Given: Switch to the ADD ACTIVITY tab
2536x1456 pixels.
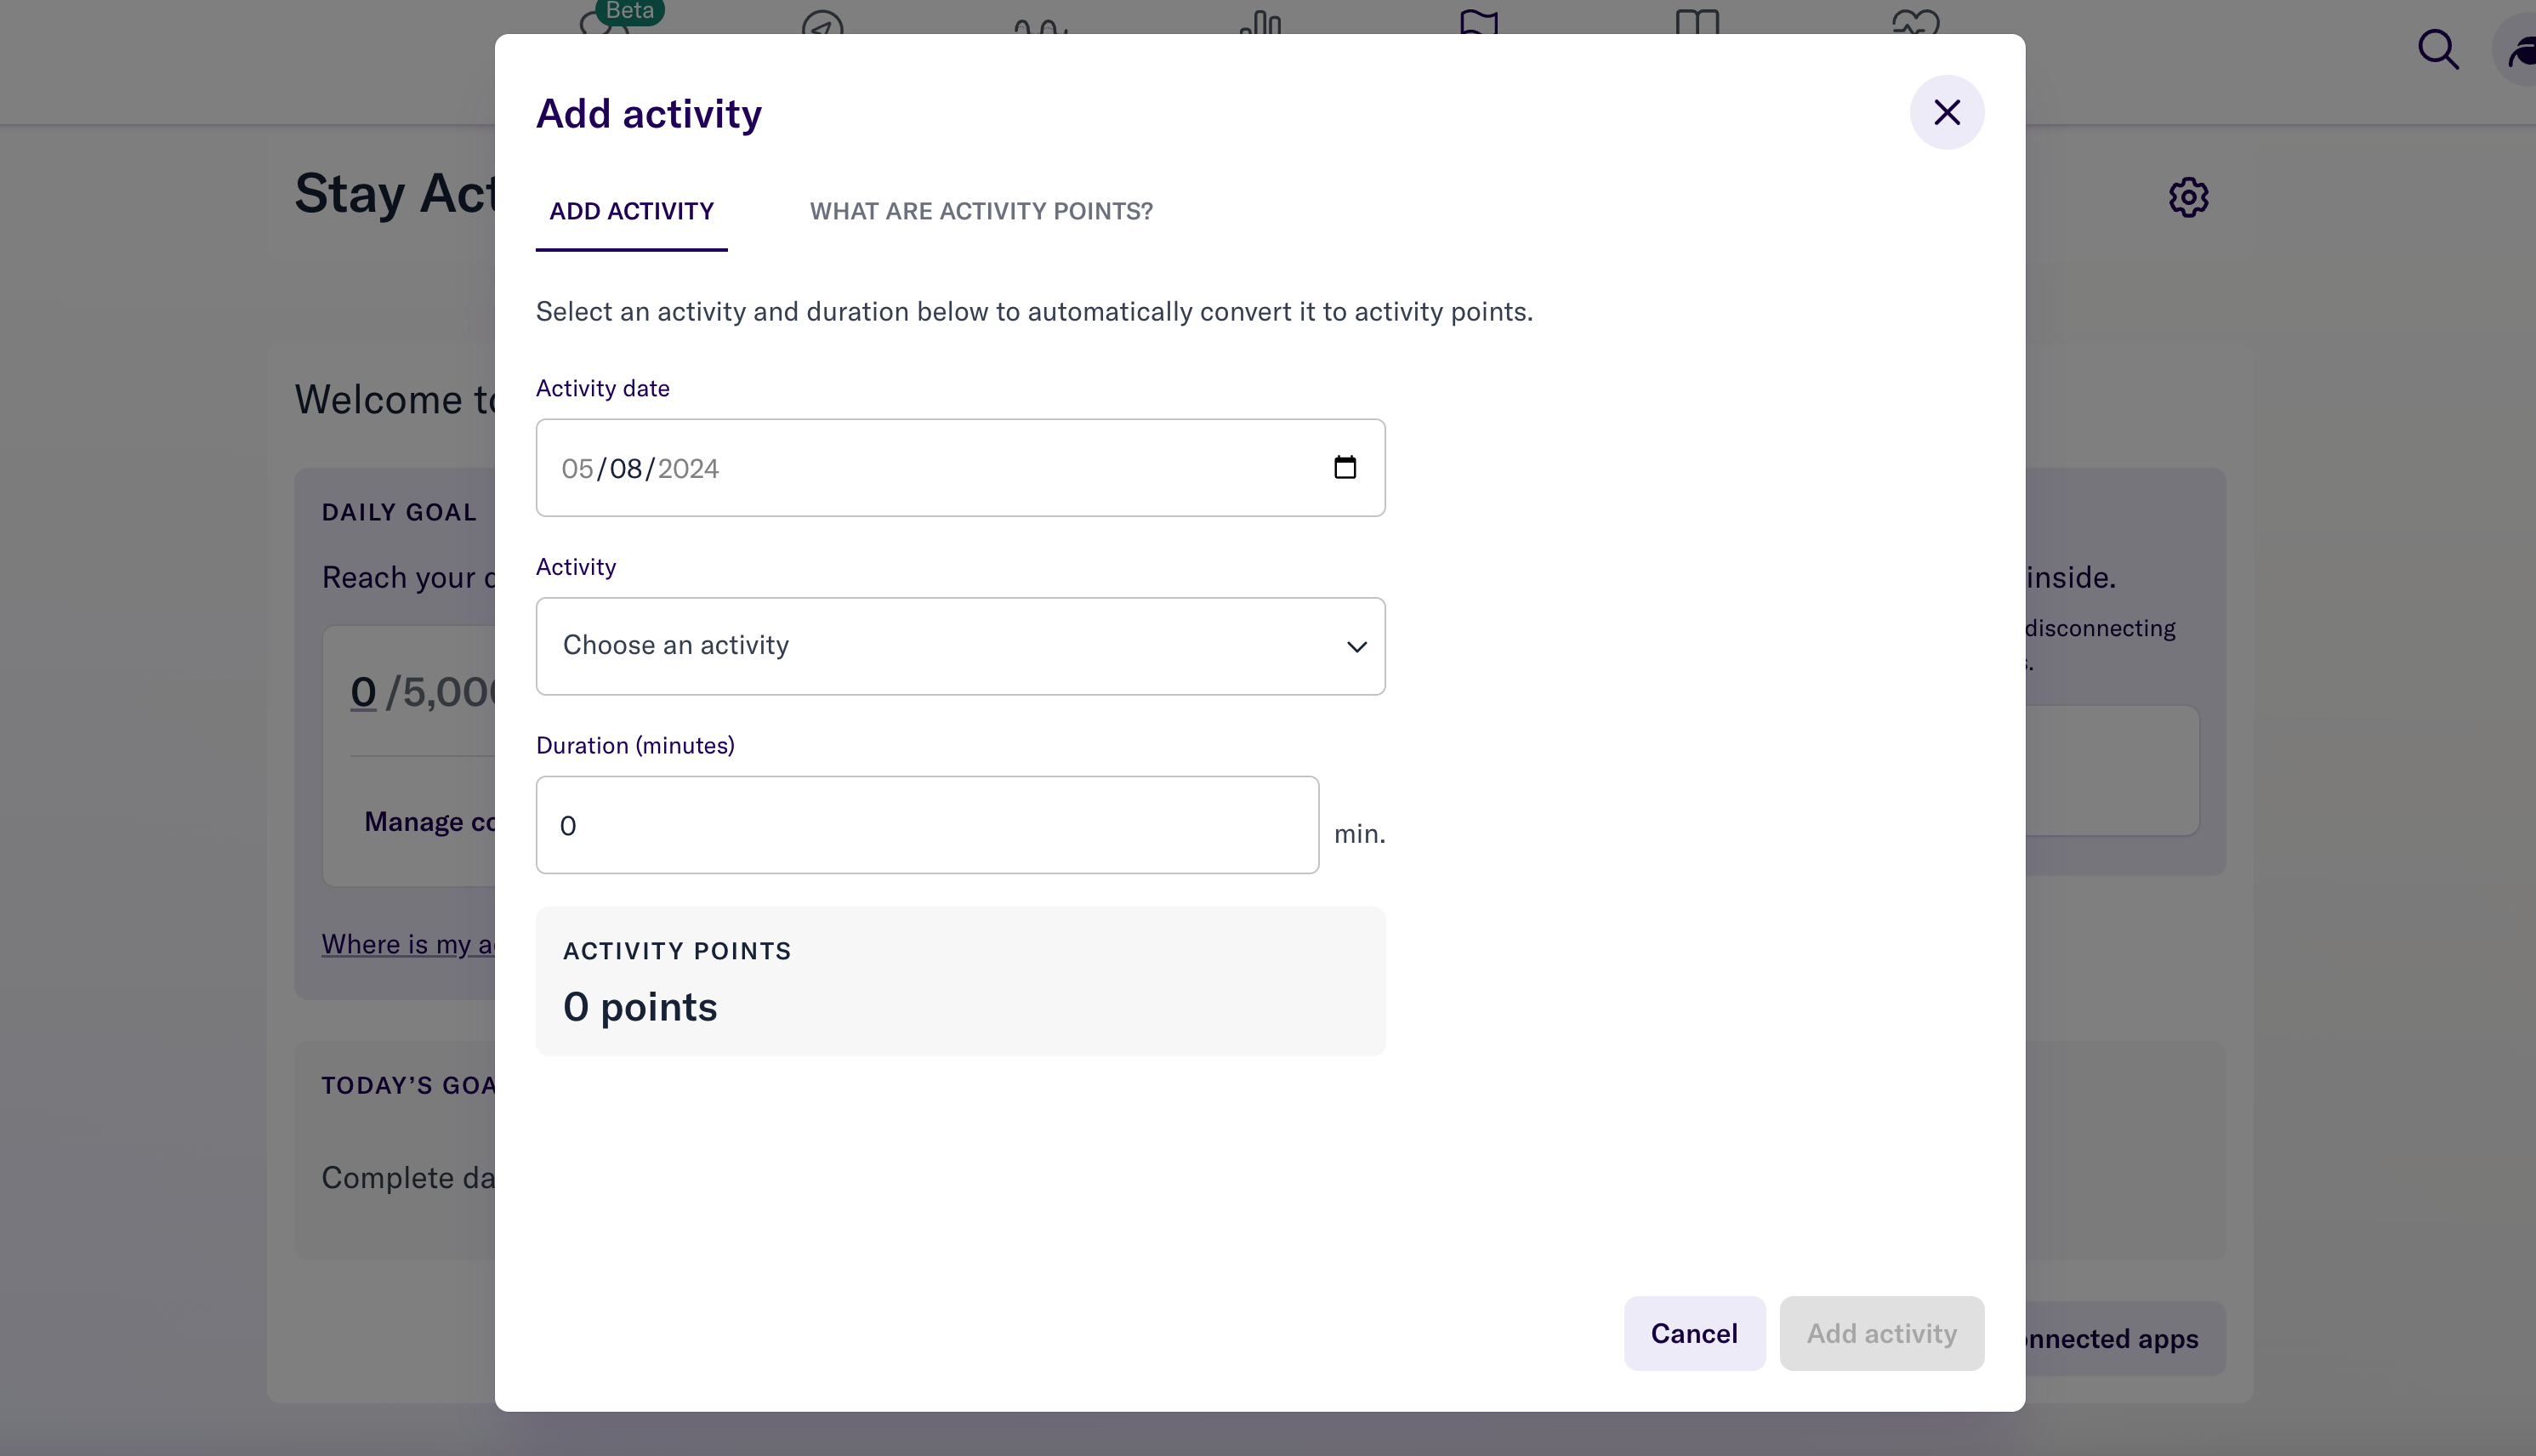Looking at the screenshot, I should pos(630,211).
